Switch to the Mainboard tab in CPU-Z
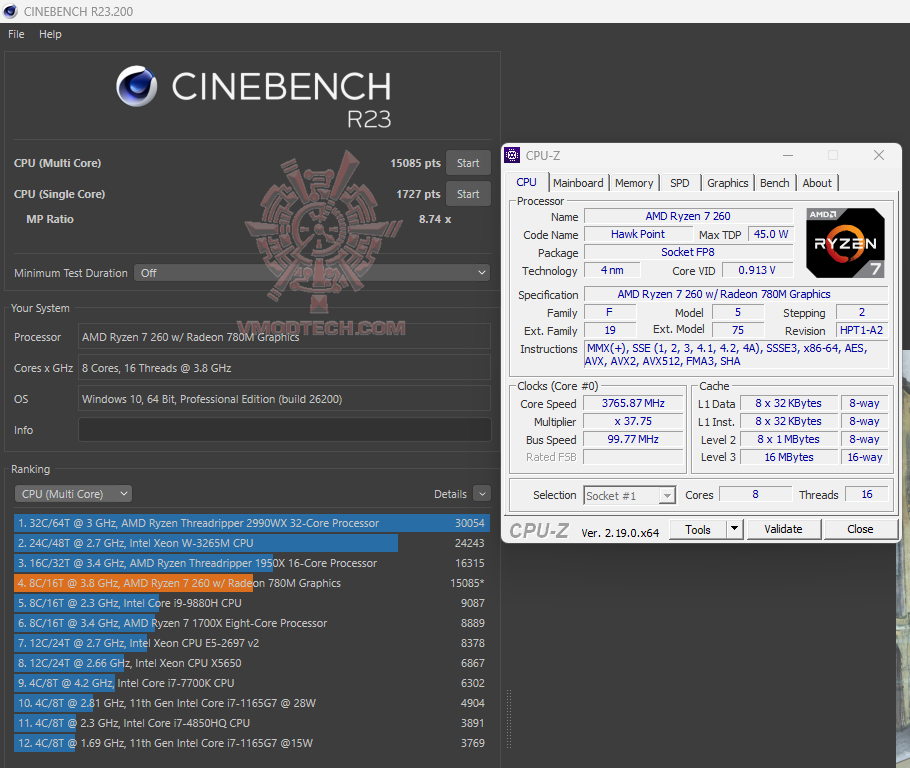This screenshot has width=910, height=768. click(x=578, y=183)
